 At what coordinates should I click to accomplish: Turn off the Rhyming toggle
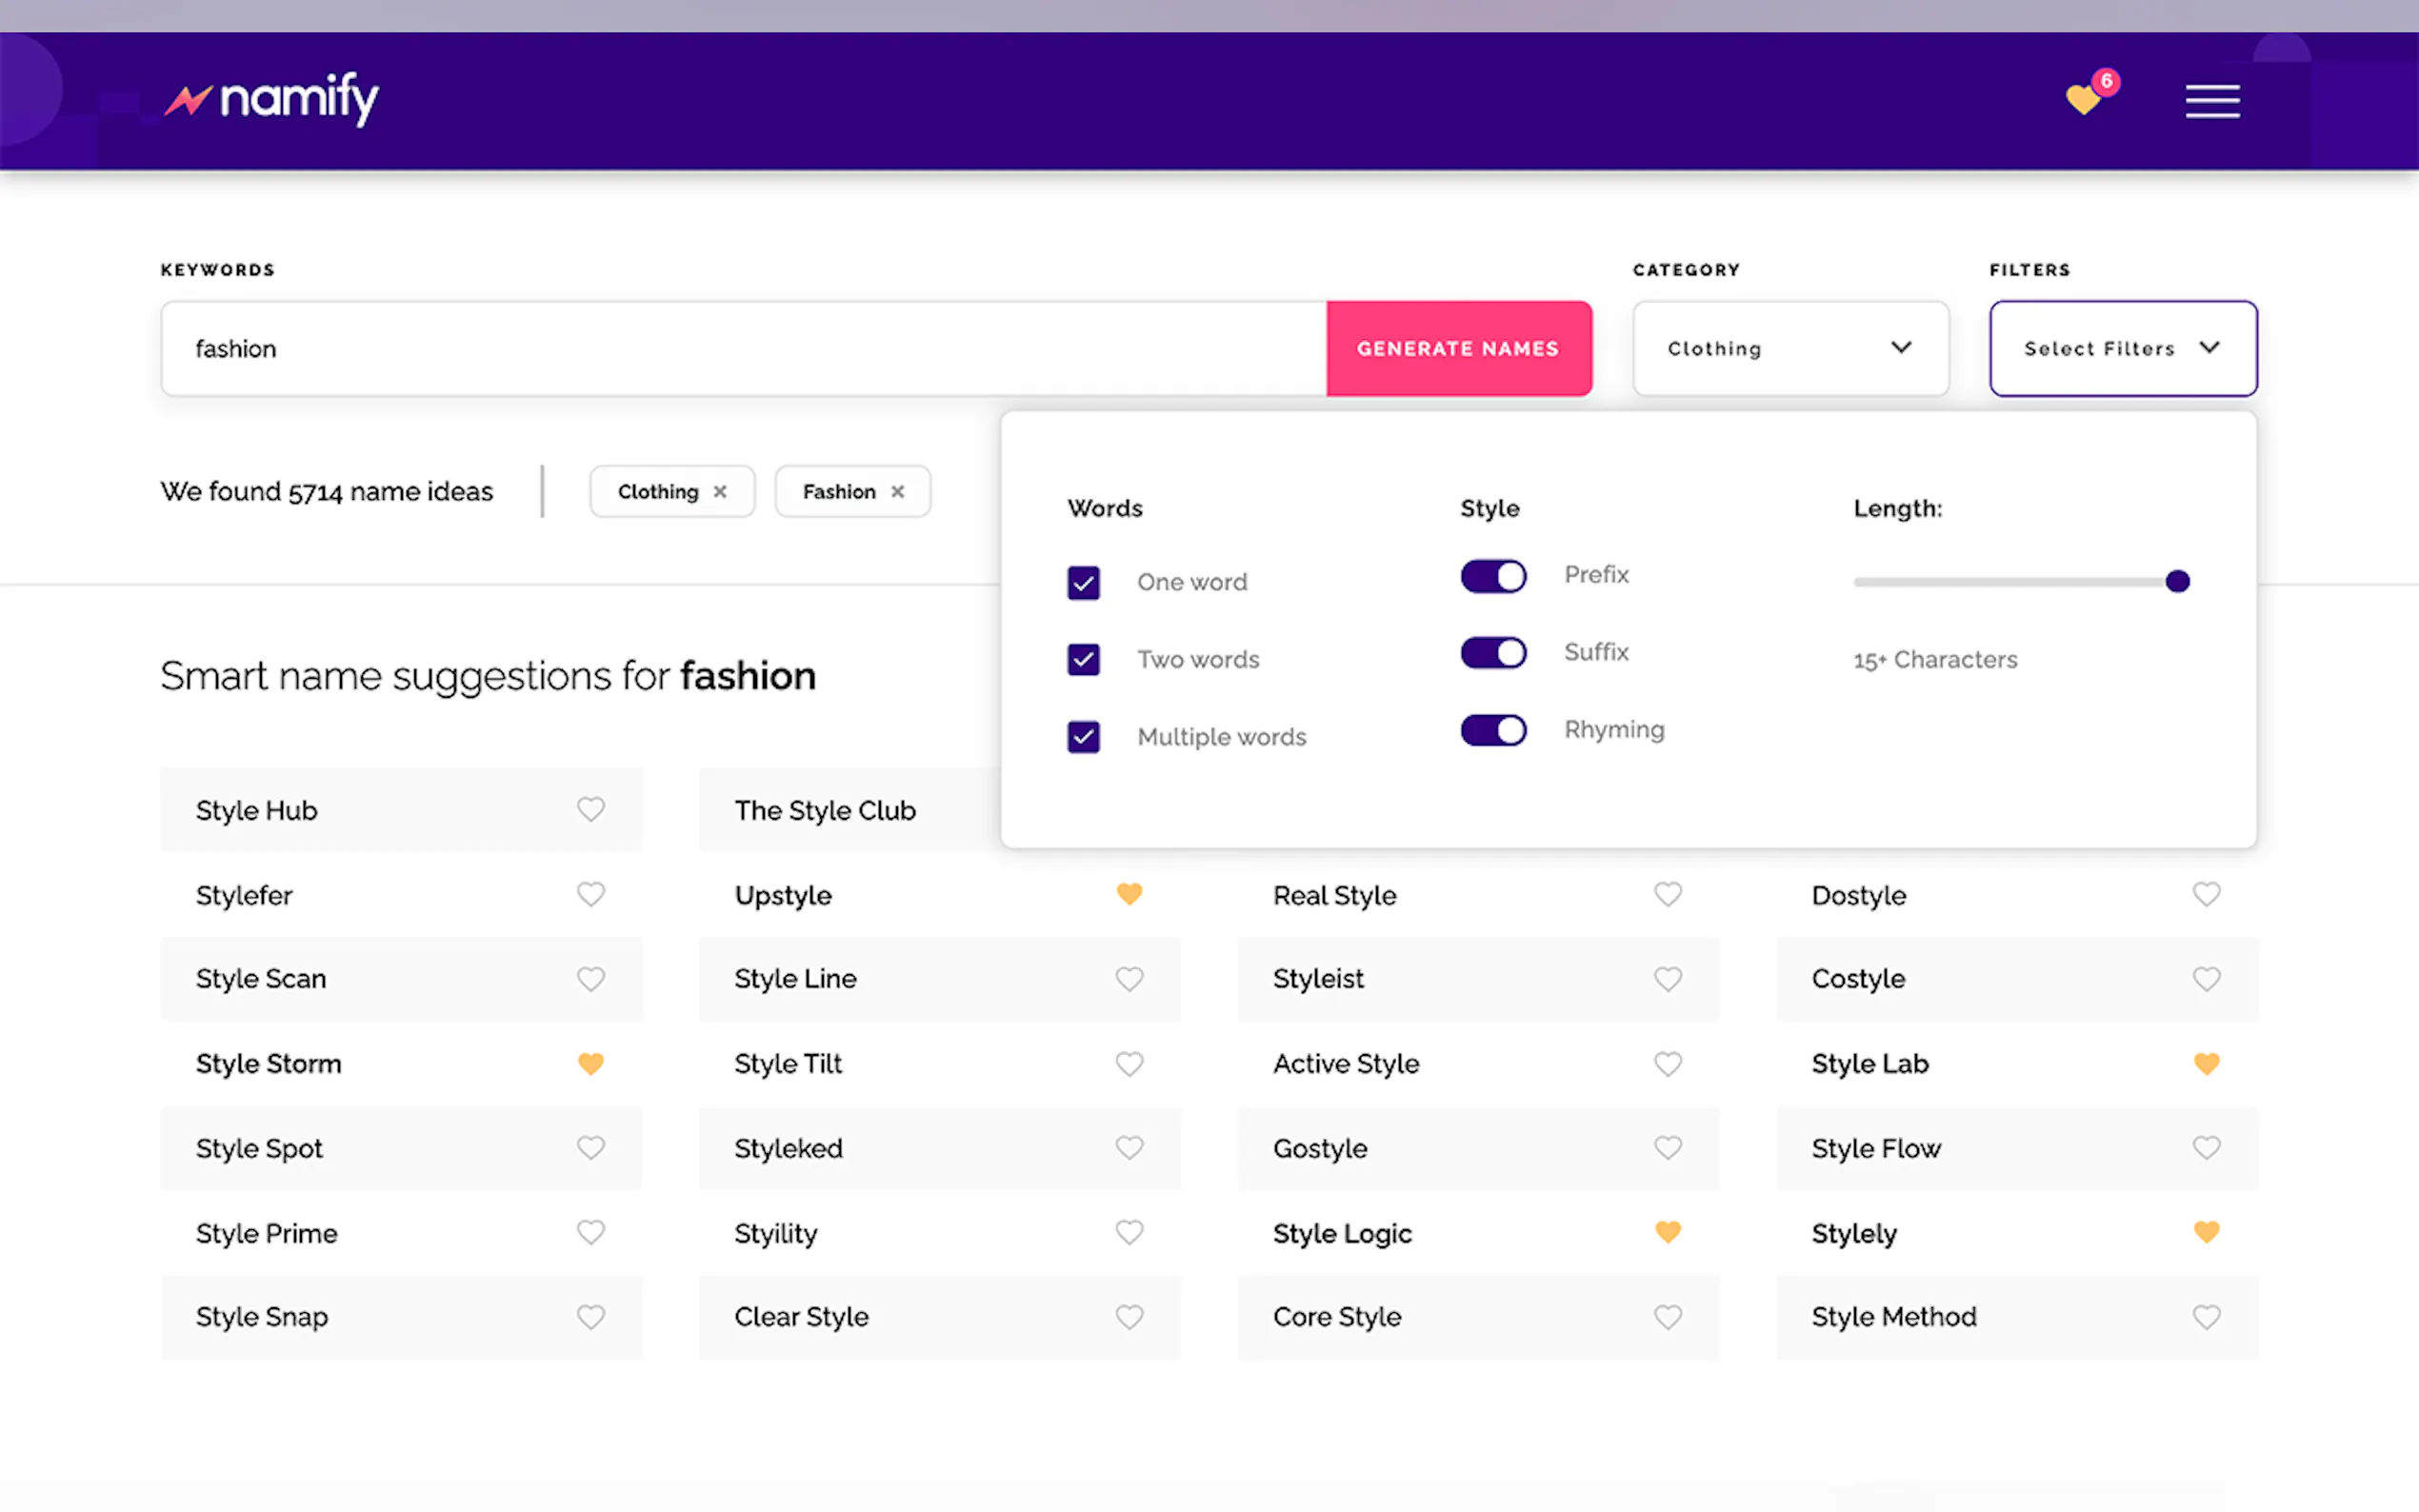(x=1493, y=730)
